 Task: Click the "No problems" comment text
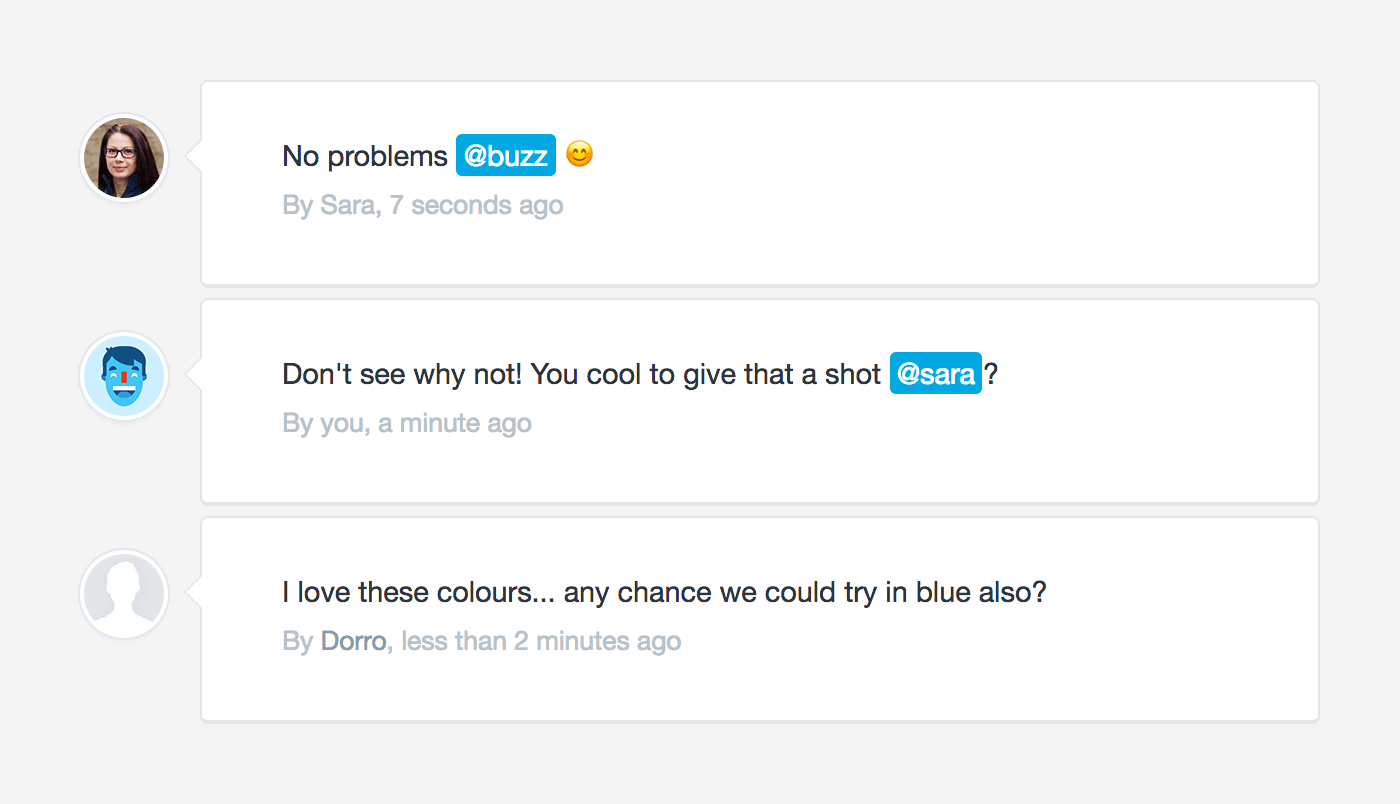[x=365, y=156]
